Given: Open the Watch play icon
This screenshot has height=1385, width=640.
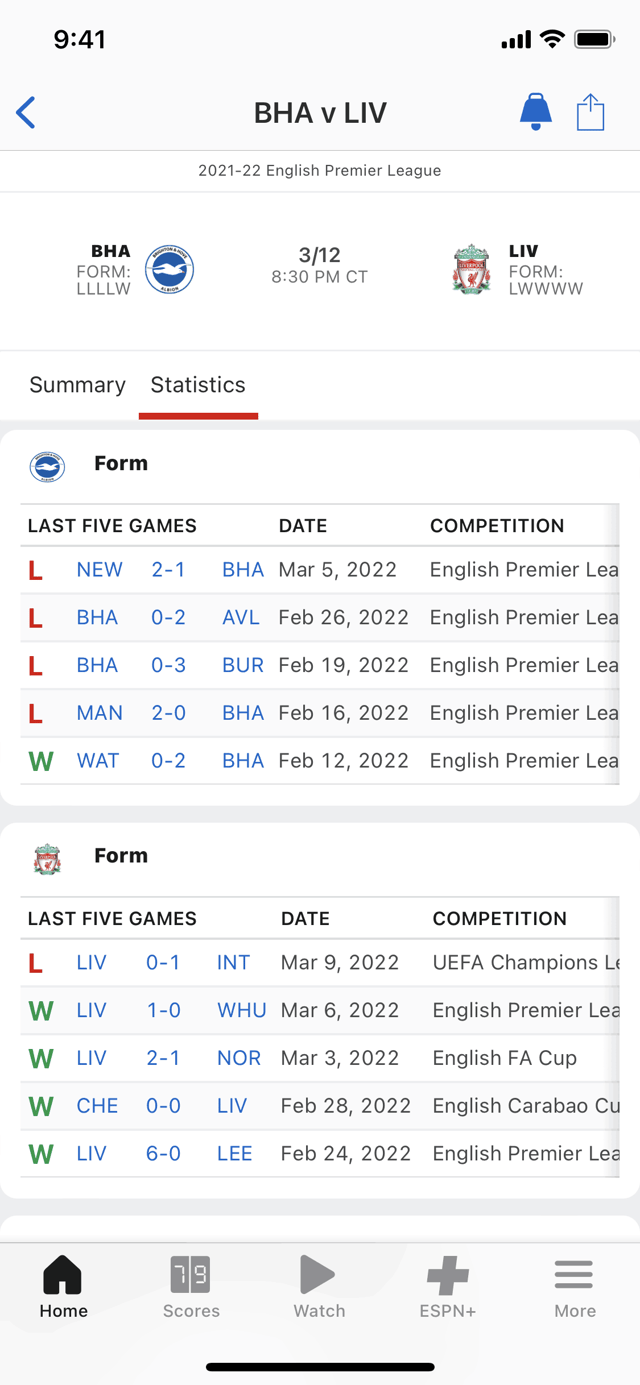Looking at the screenshot, I should click(318, 1274).
